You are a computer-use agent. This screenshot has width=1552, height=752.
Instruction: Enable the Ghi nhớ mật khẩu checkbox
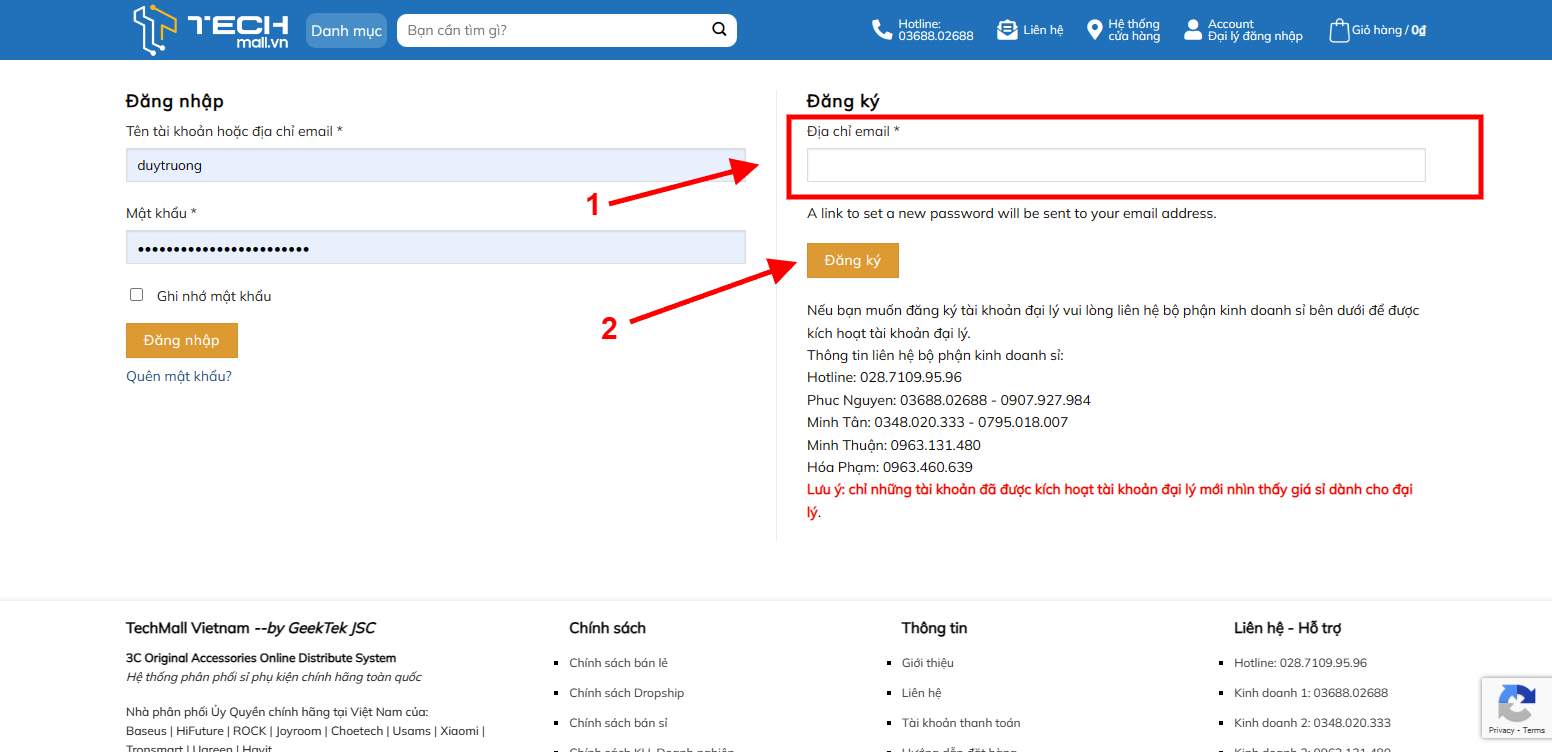[137, 295]
